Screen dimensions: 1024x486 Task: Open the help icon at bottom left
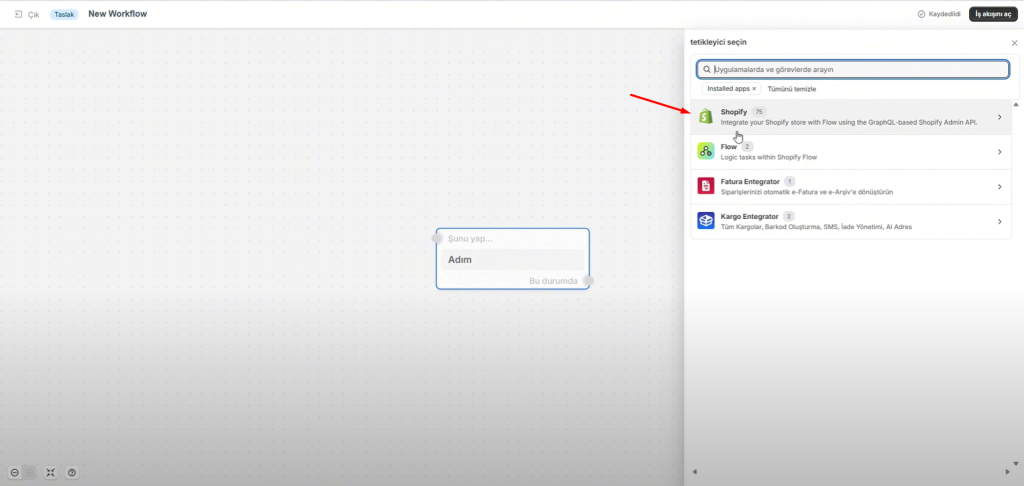[72, 472]
